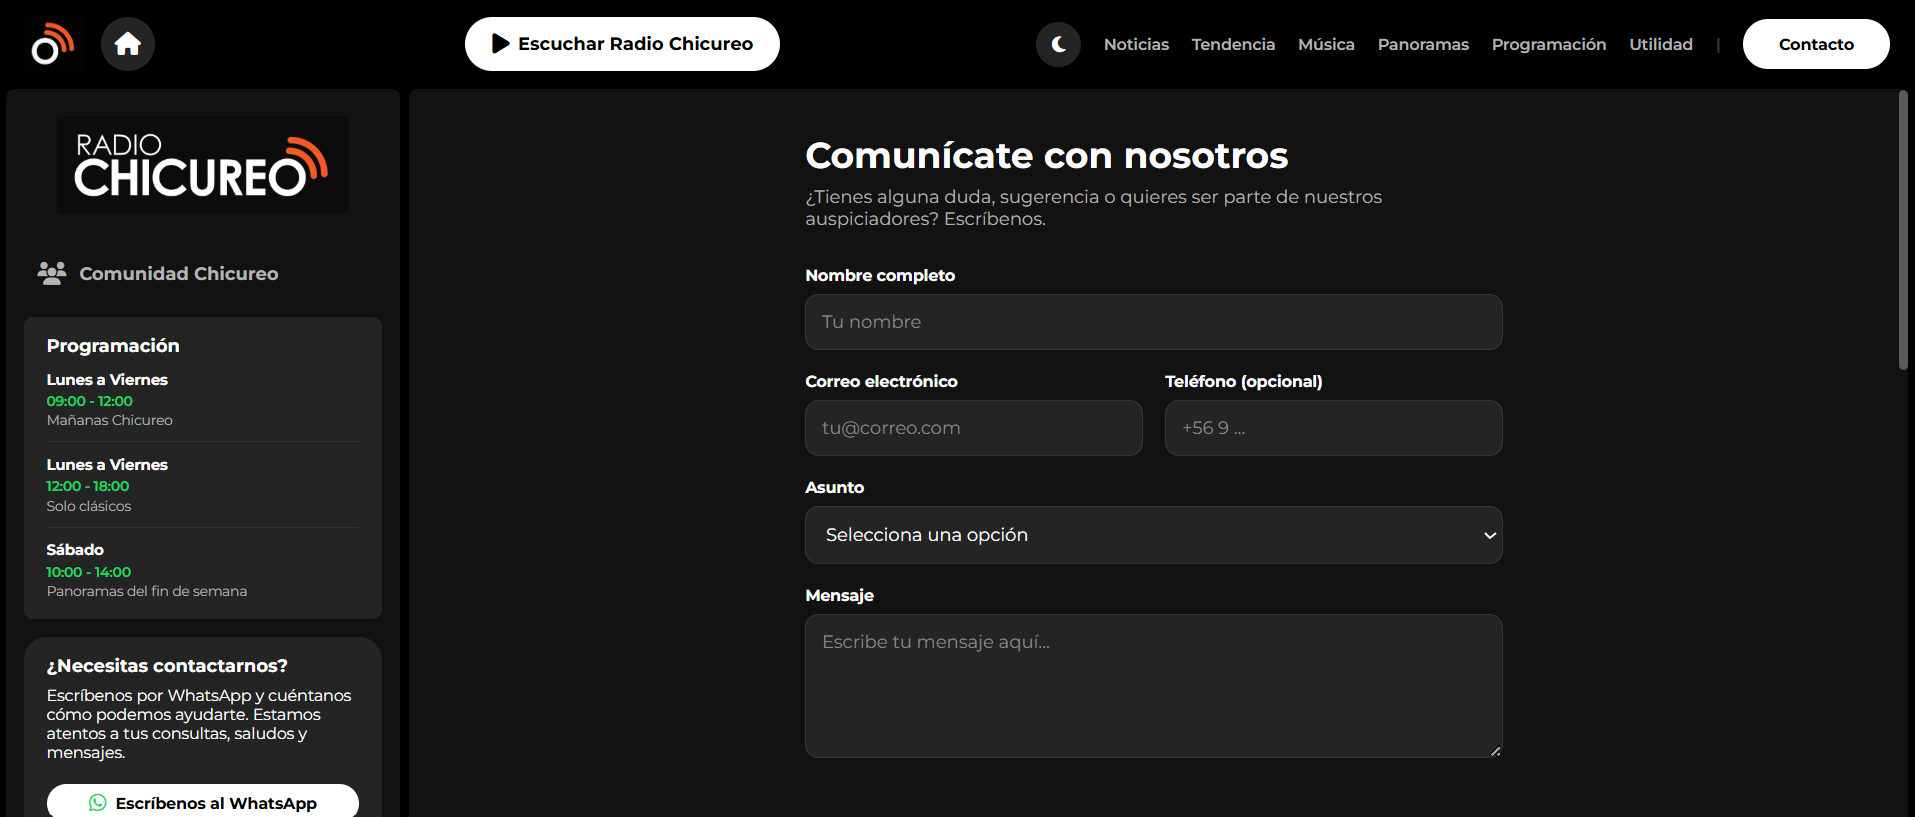The width and height of the screenshot is (1915, 817).
Task: Click the Mensaje resize handle corner
Action: coord(1495,751)
